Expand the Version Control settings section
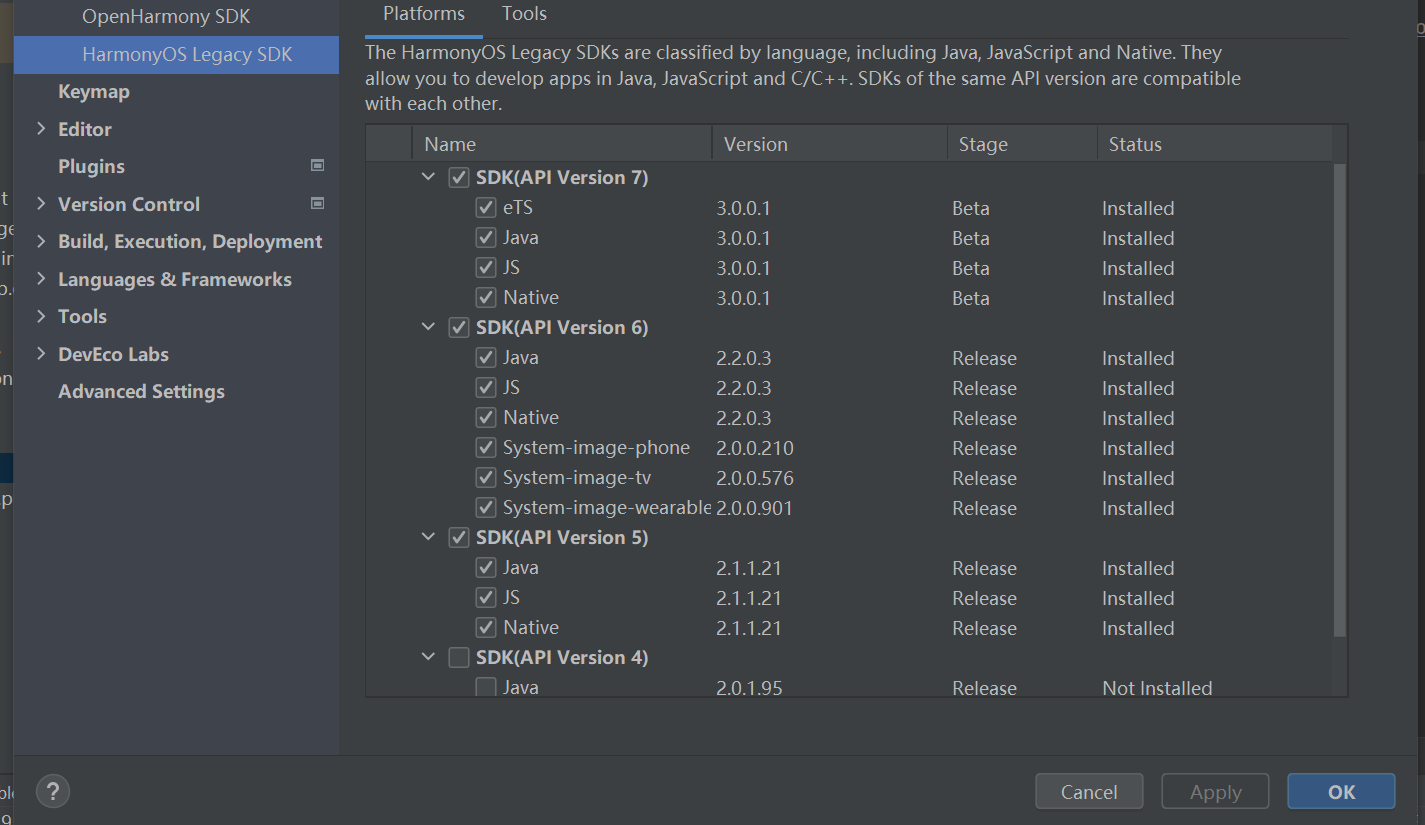1425x825 pixels. pos(41,204)
